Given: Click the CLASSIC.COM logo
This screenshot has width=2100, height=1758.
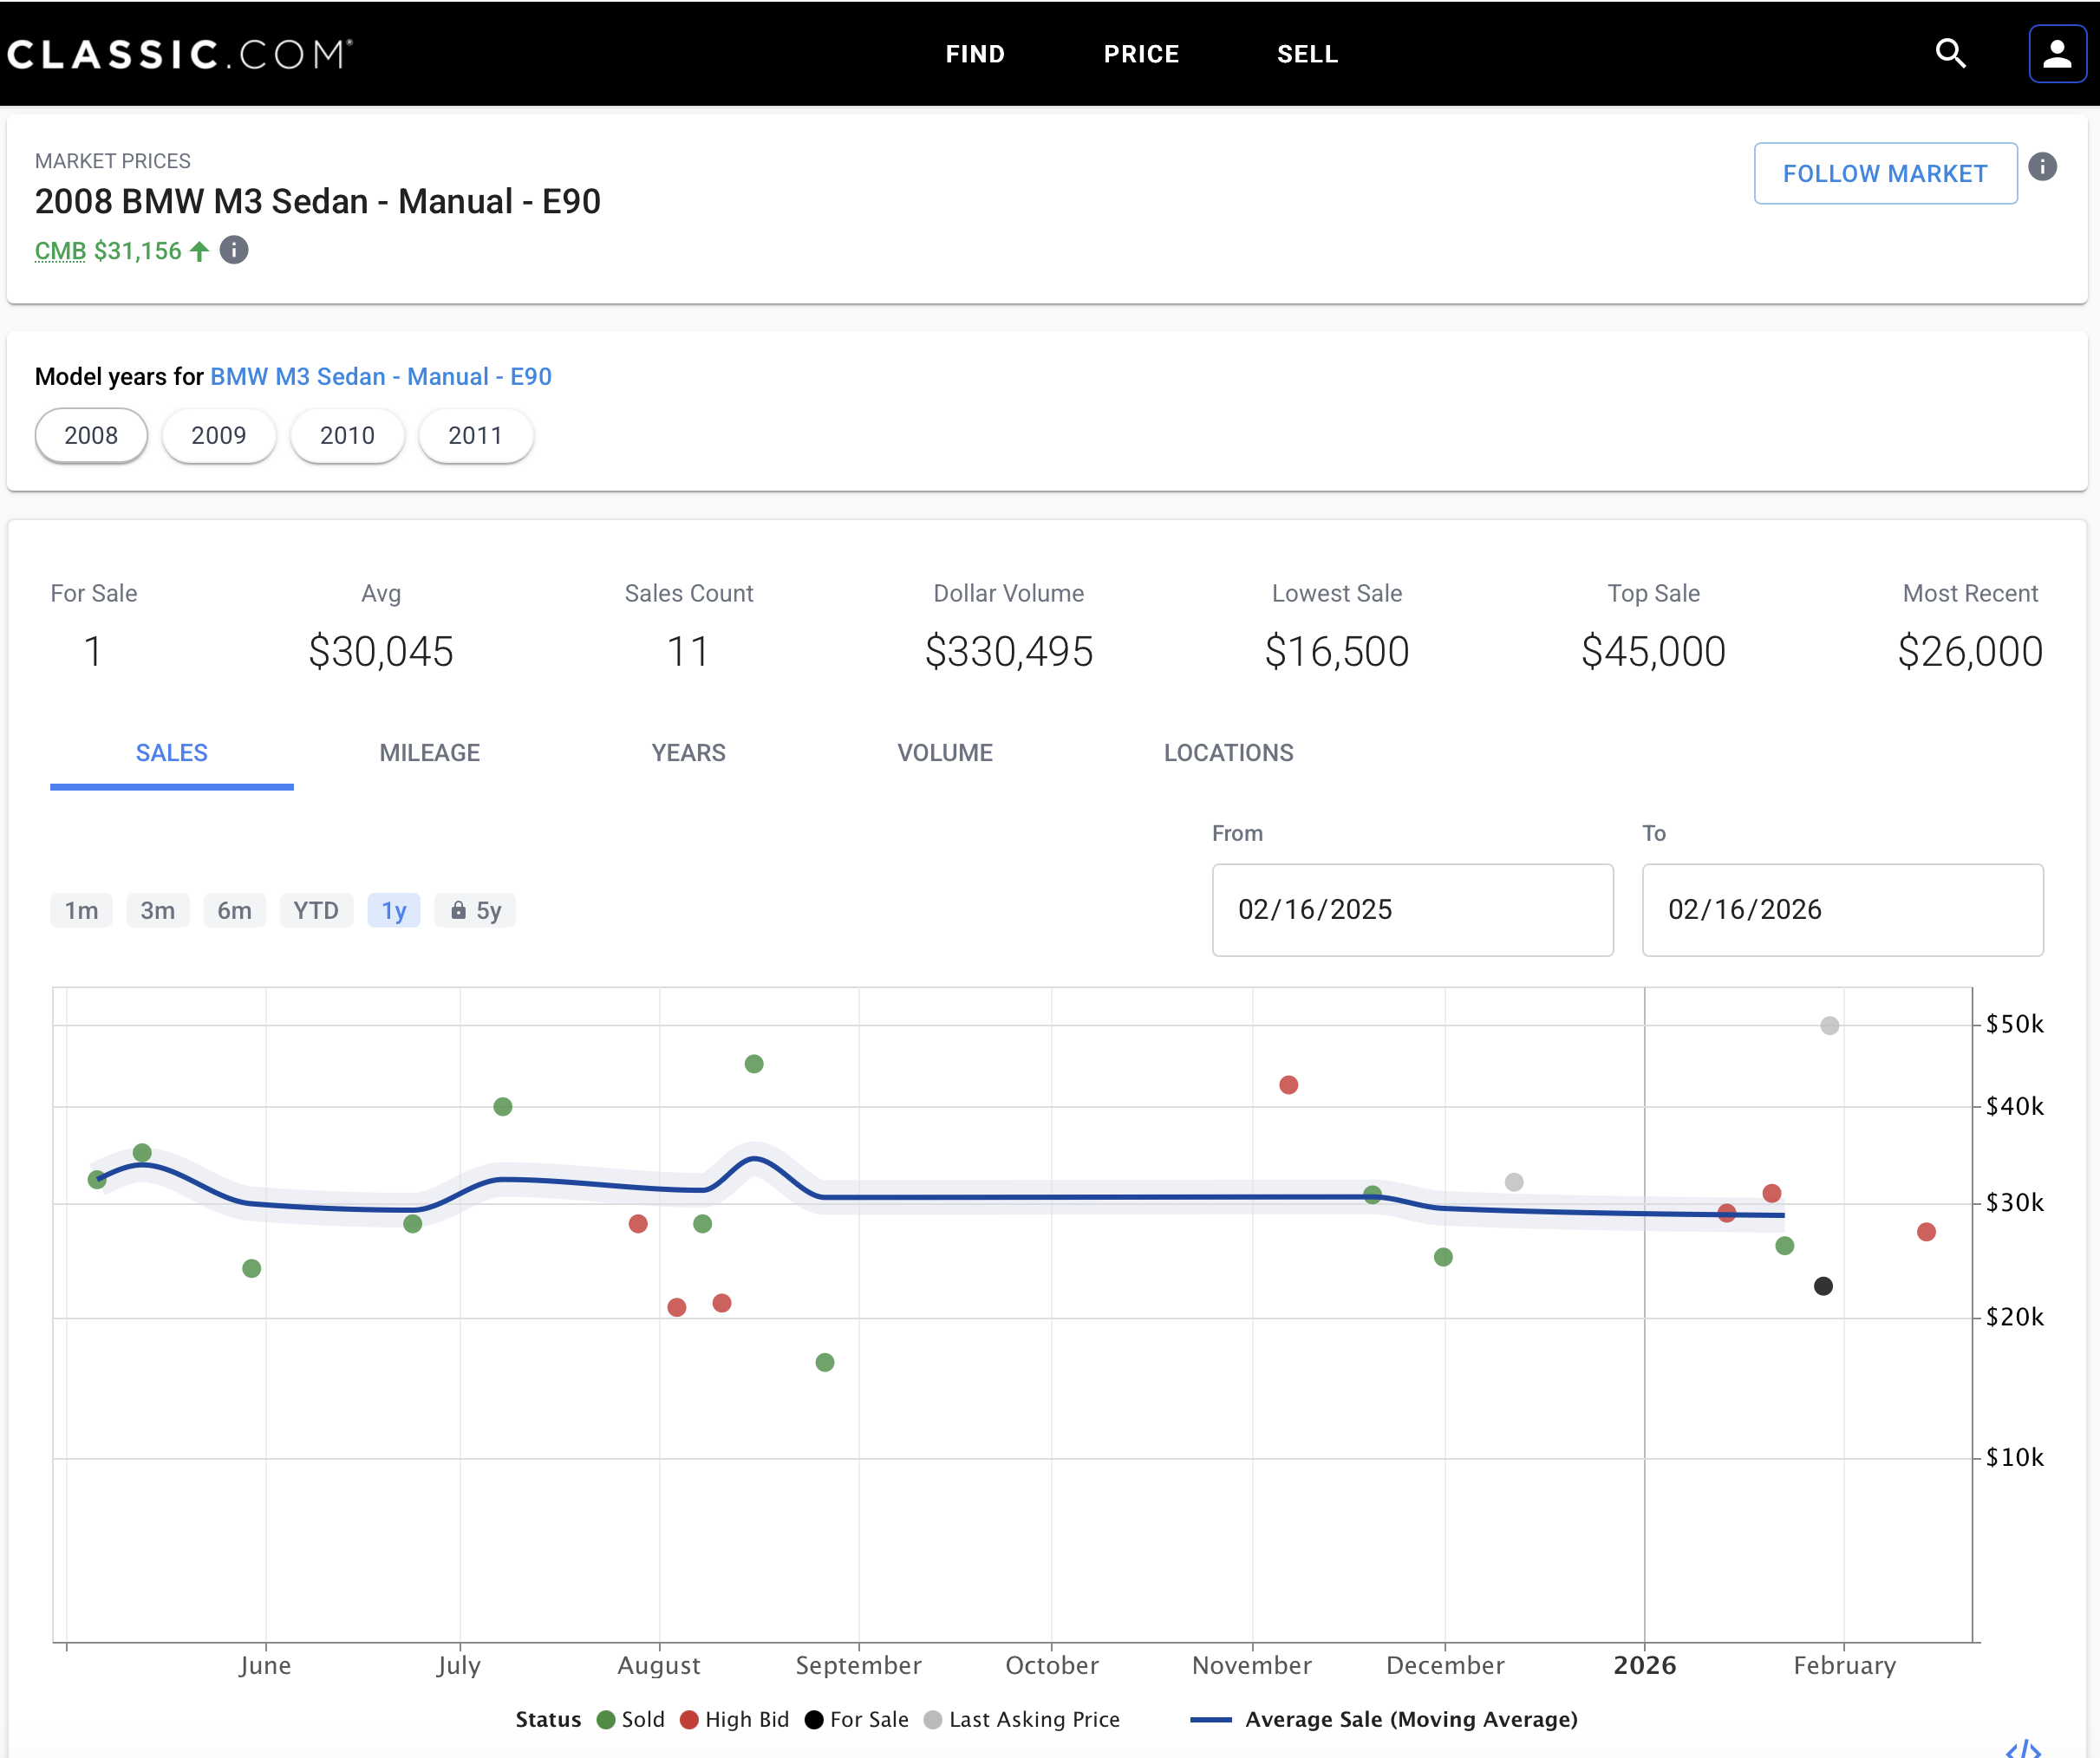Looking at the screenshot, I should pos(180,54).
